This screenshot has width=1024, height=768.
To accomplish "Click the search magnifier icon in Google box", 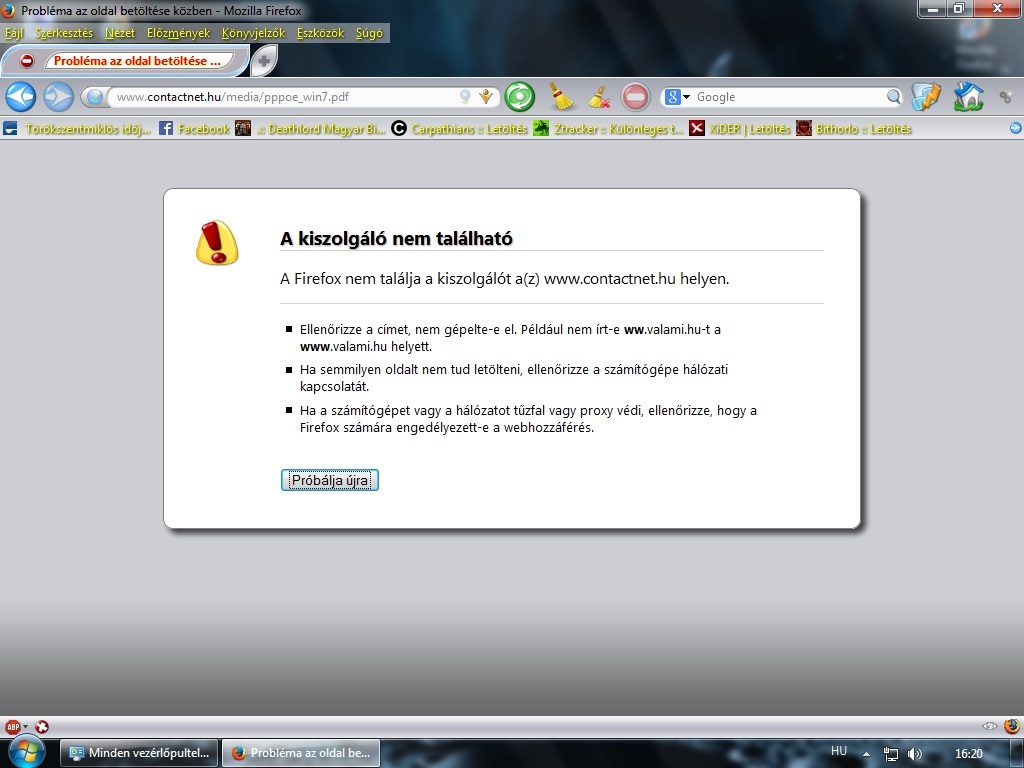I will click(893, 97).
